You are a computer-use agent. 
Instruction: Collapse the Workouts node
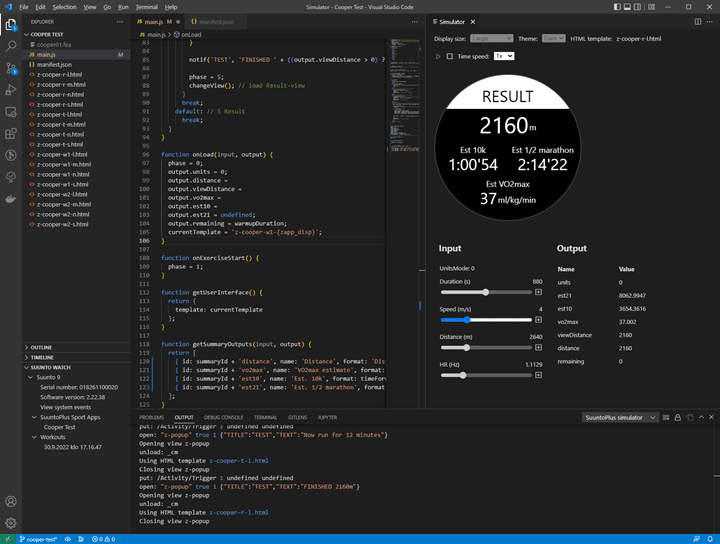34,437
